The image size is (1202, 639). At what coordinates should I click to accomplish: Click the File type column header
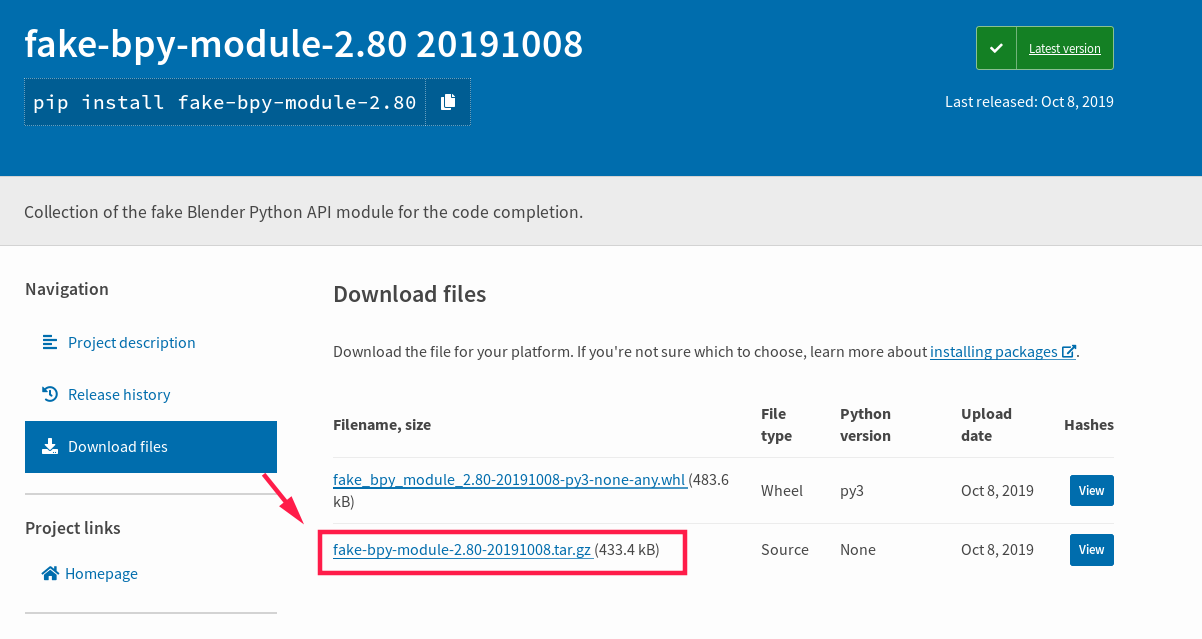click(776, 425)
